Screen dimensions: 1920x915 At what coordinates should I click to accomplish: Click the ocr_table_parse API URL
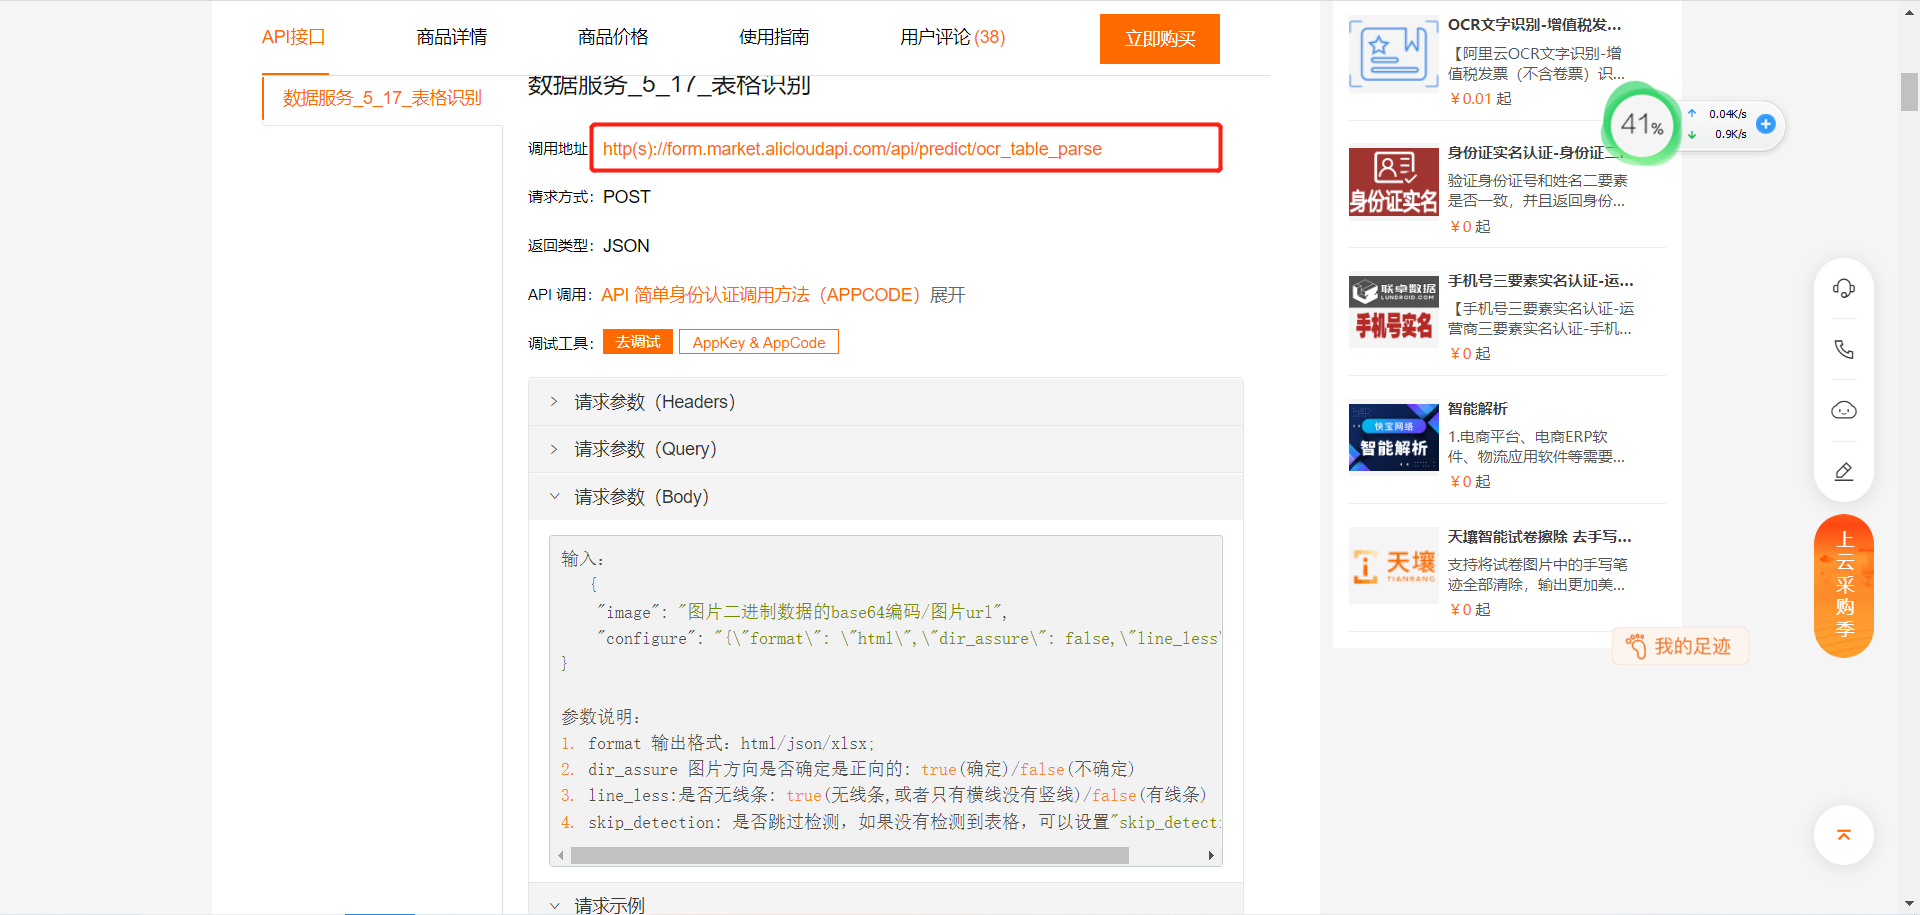852,149
